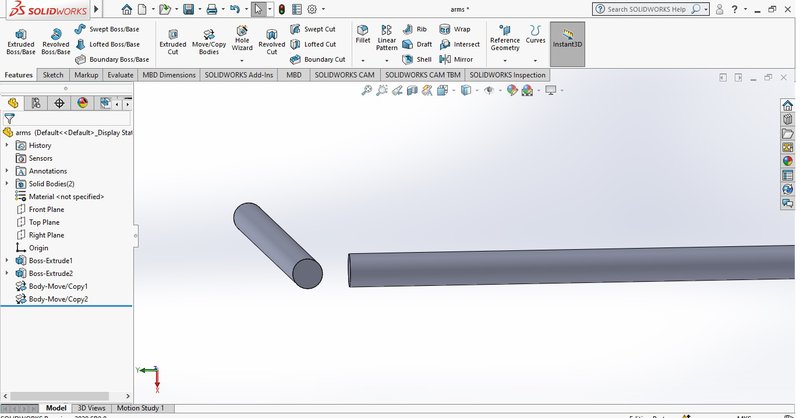The width and height of the screenshot is (800, 418).
Task: Select the Shell feature
Action: tap(417, 59)
